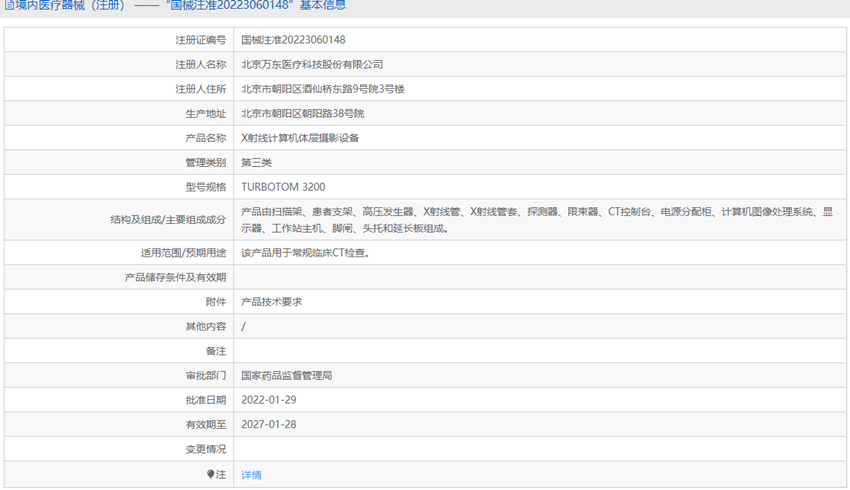
Task: Select model value TURBOTOM 3200
Action: coord(284,187)
